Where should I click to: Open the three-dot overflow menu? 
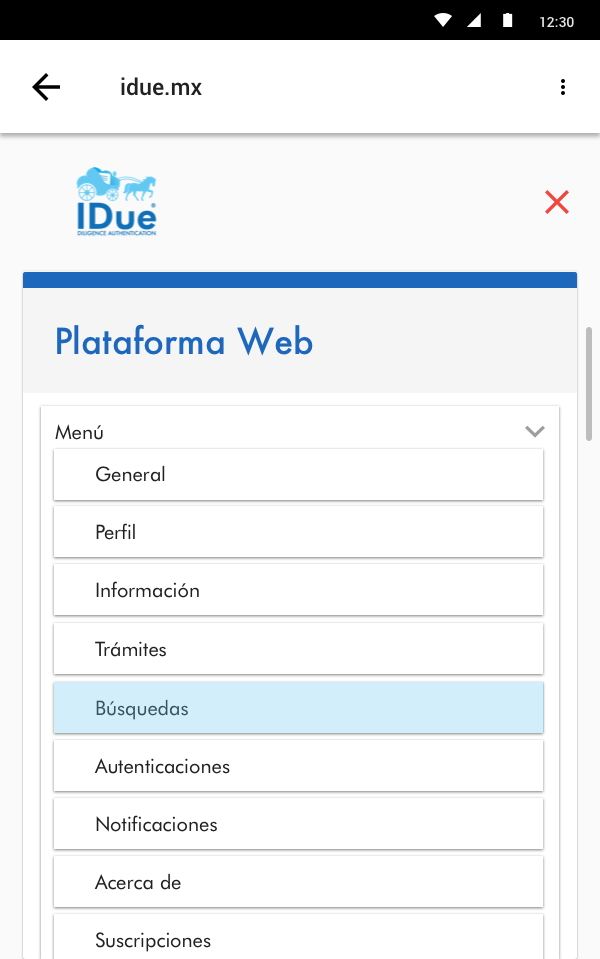(x=563, y=87)
